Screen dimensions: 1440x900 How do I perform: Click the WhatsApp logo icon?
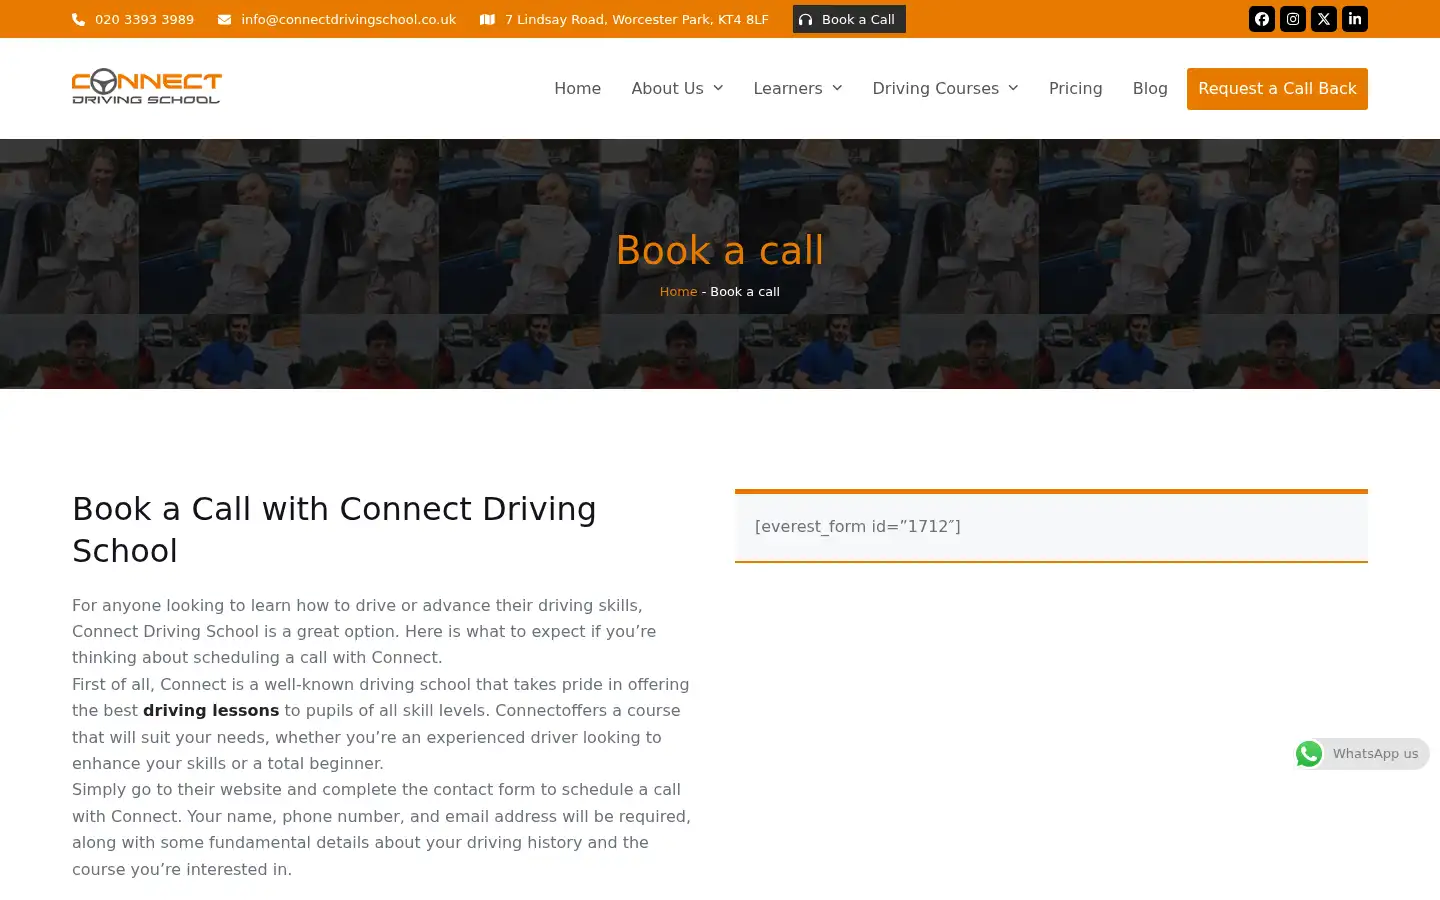click(1309, 754)
